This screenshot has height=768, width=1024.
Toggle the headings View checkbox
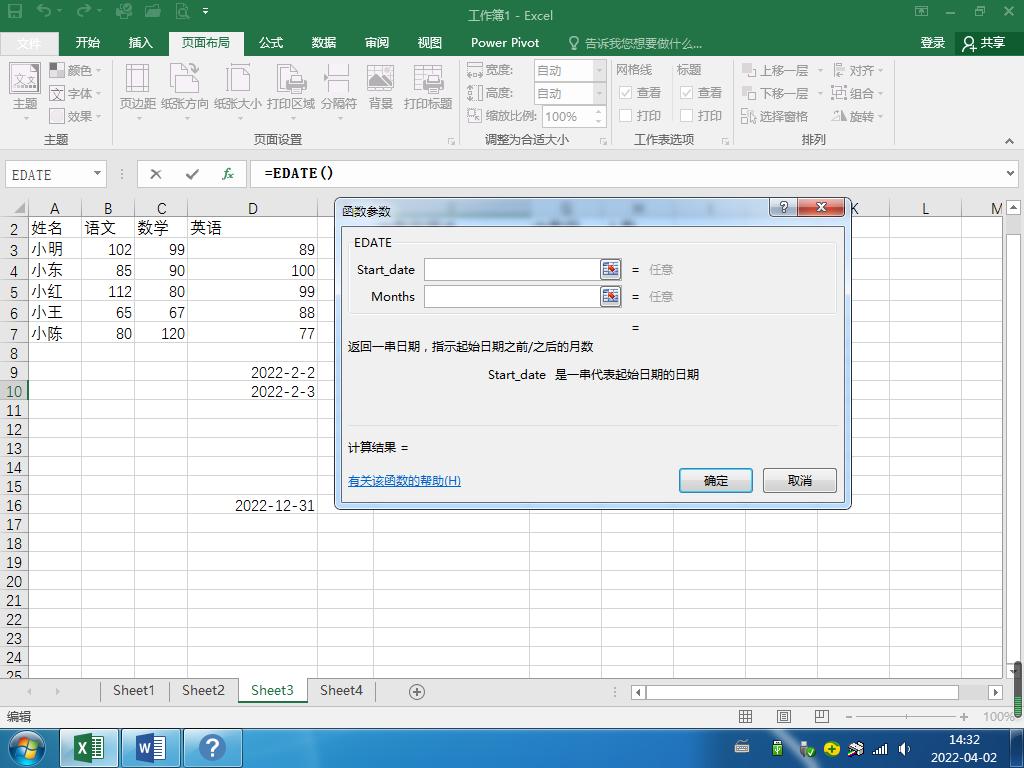687,93
